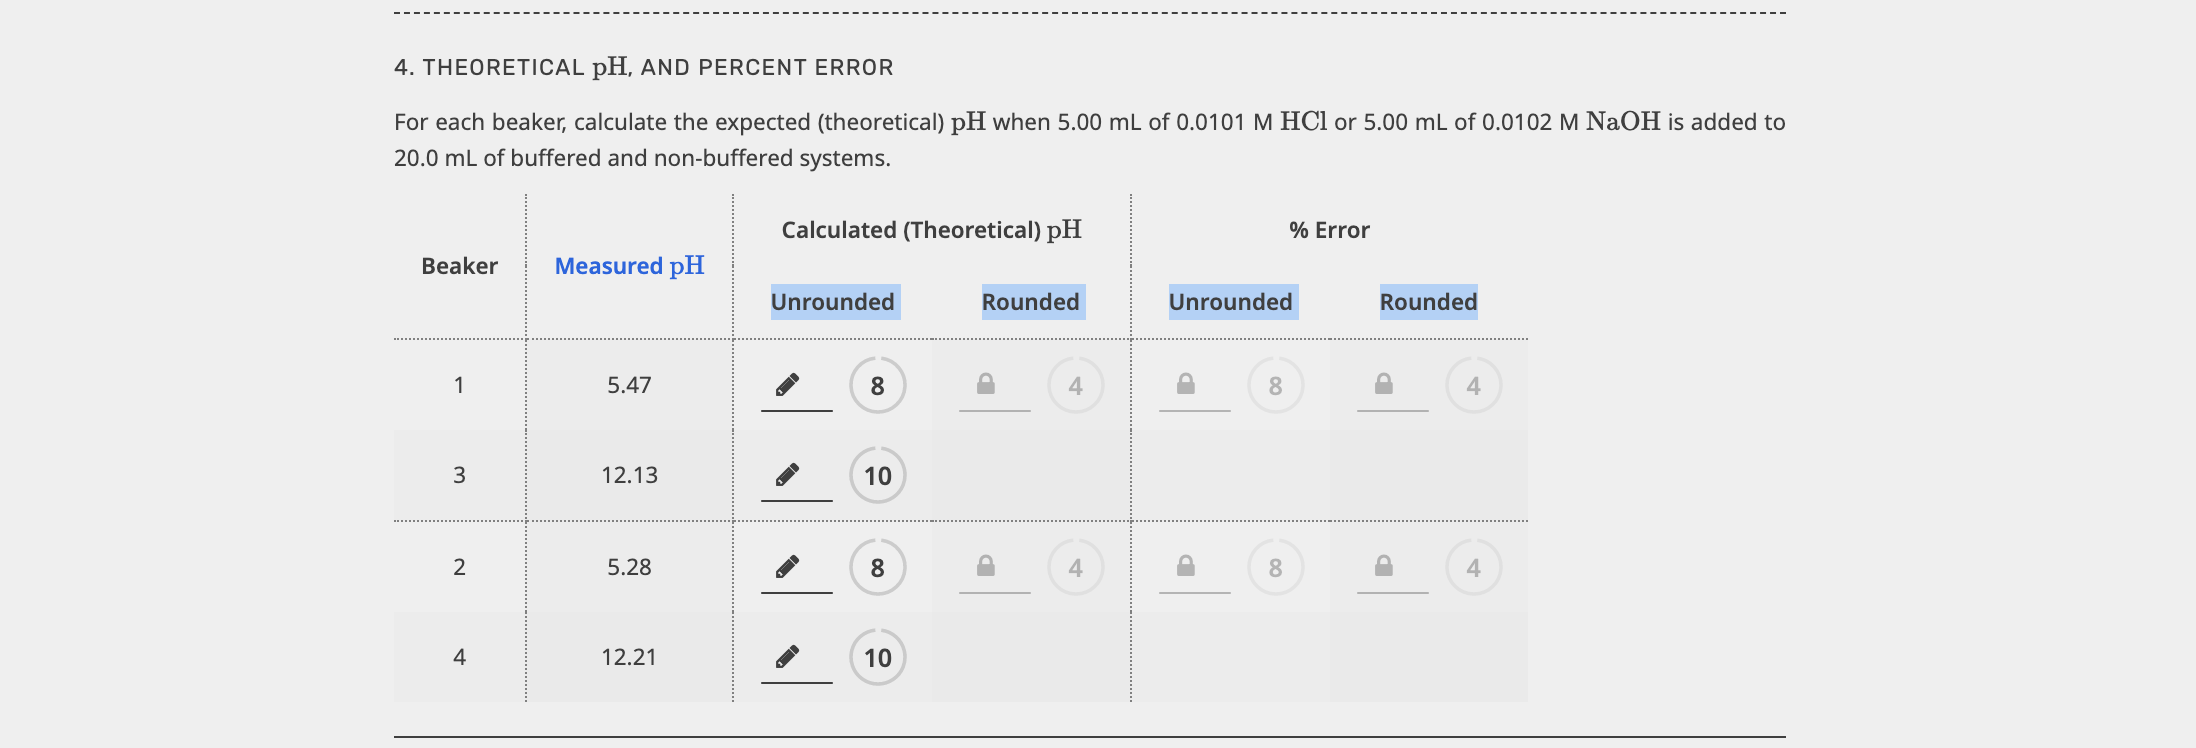Viewport: 2196px width, 748px height.
Task: Click the lock icon on Beaker 1's rounded pH field
Action: click(987, 381)
